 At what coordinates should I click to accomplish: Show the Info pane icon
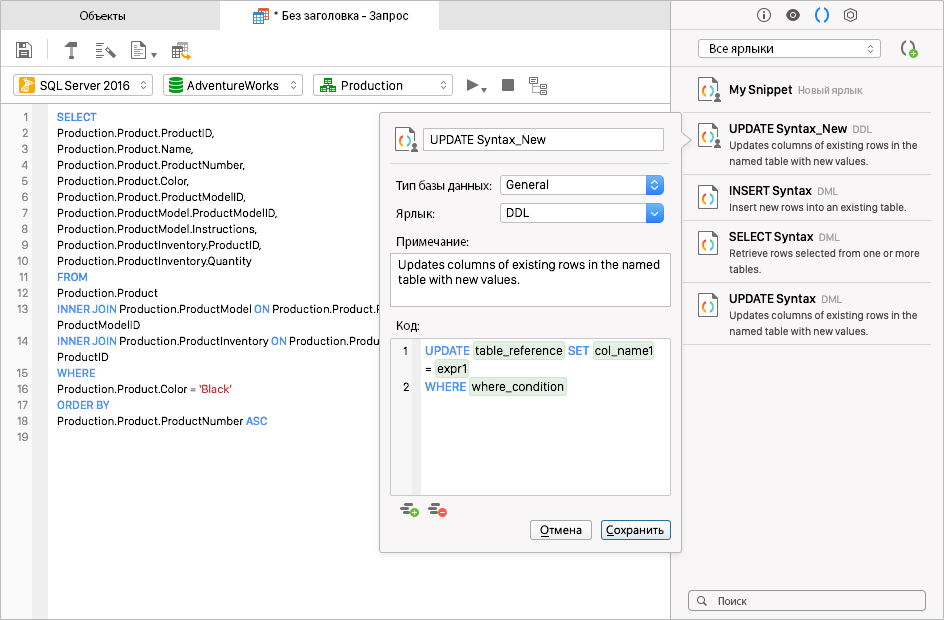pyautogui.click(x=763, y=15)
